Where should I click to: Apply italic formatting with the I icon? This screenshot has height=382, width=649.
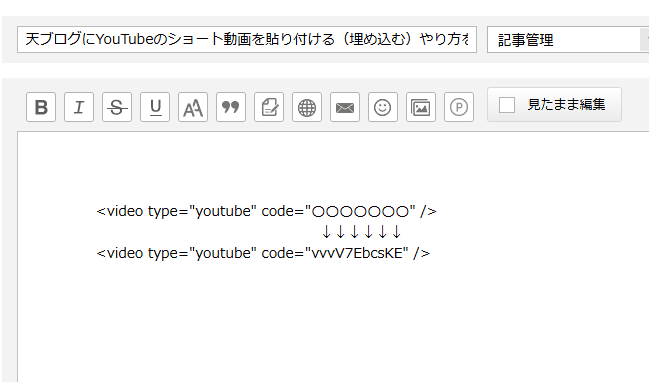[79, 107]
